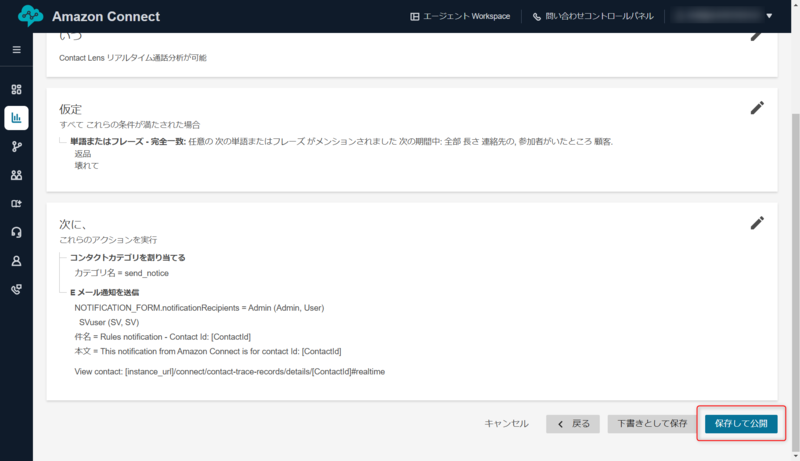Open the headset agent sidebar icon
Image resolution: width=800 pixels, height=461 pixels.
(x=16, y=233)
